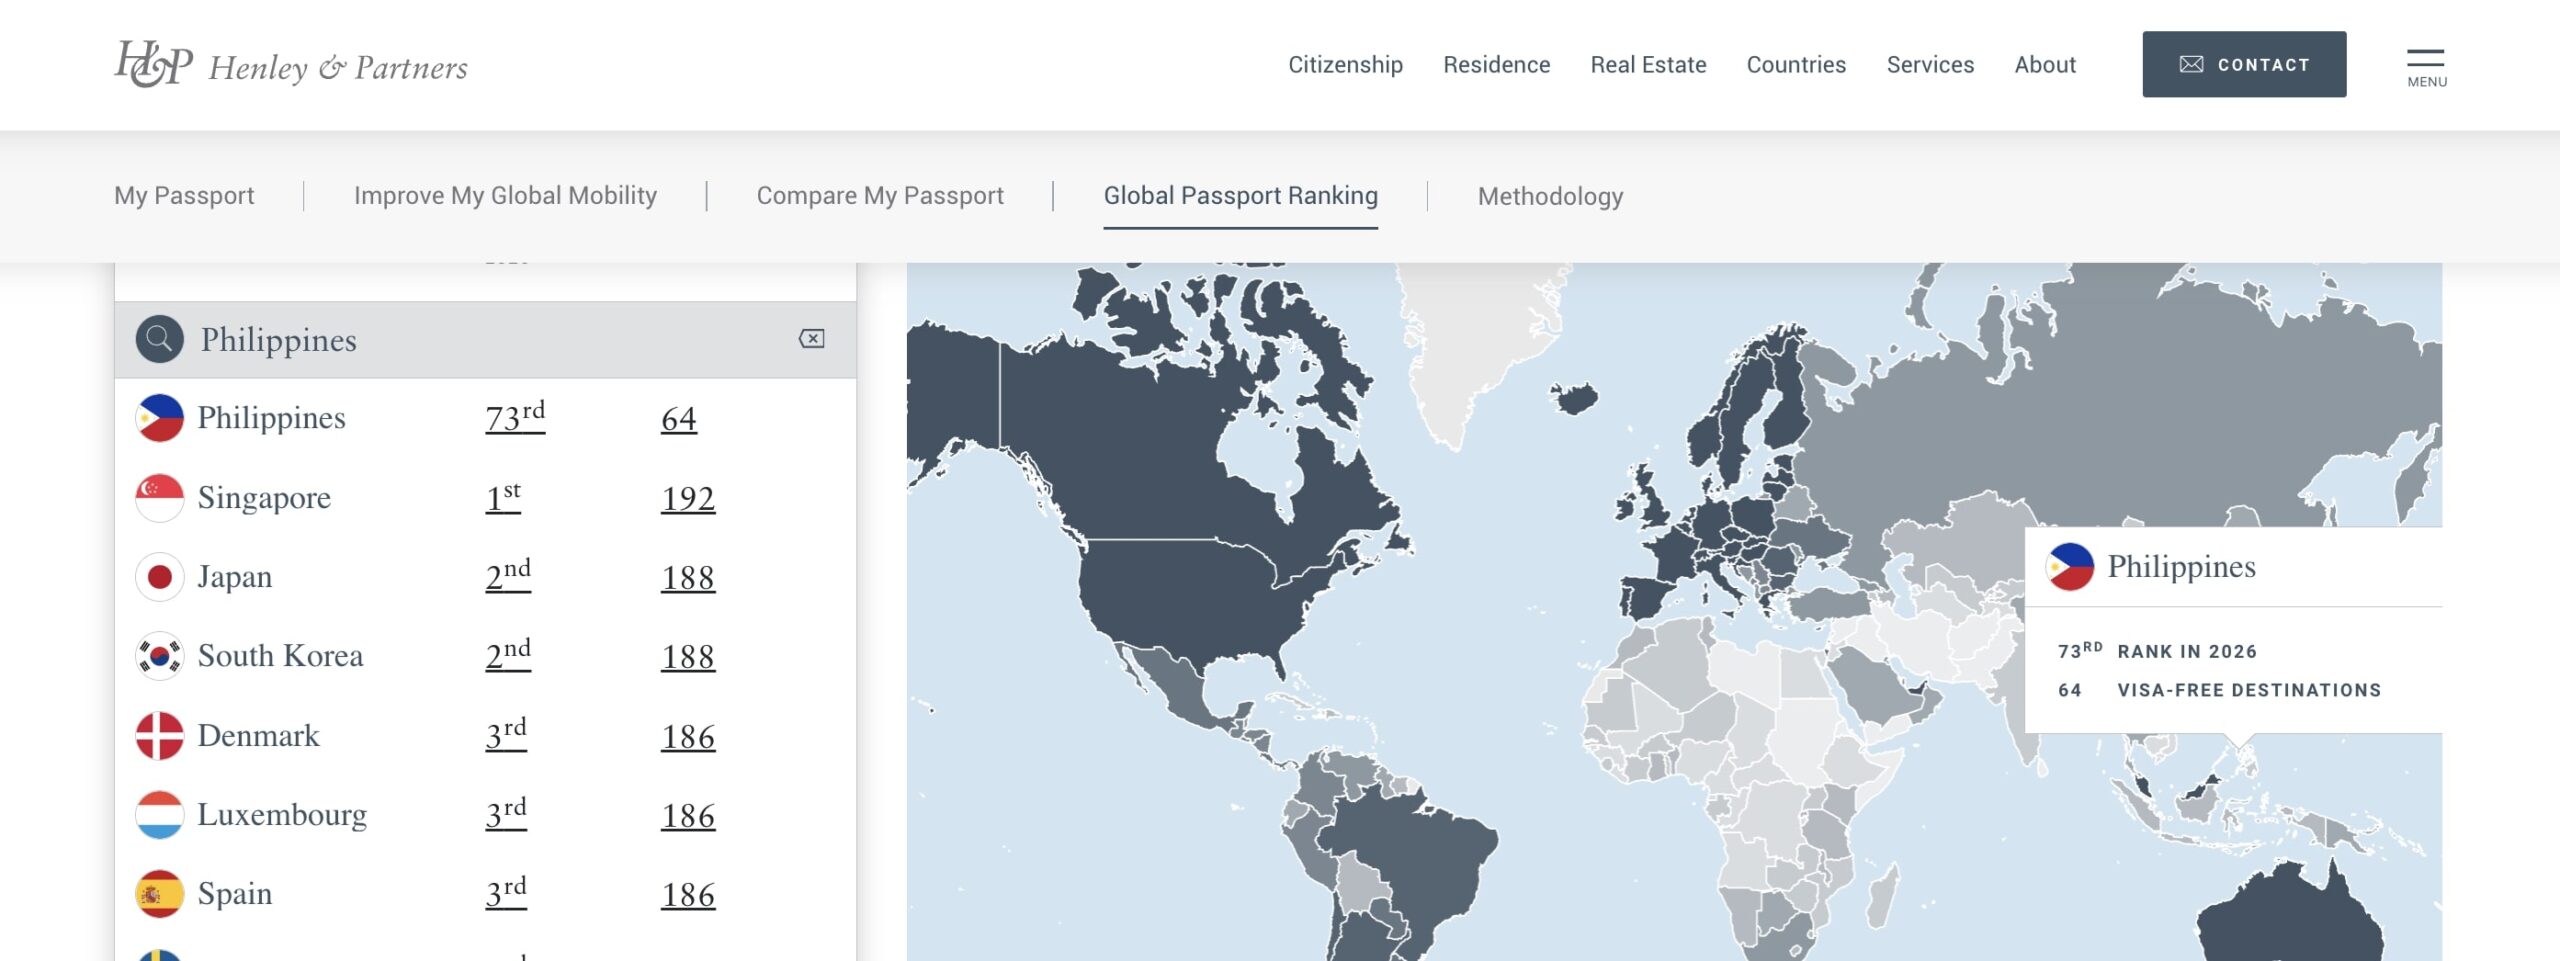Viewport: 2560px width, 961px height.
Task: Clear the Philippines search text
Action: coord(811,339)
